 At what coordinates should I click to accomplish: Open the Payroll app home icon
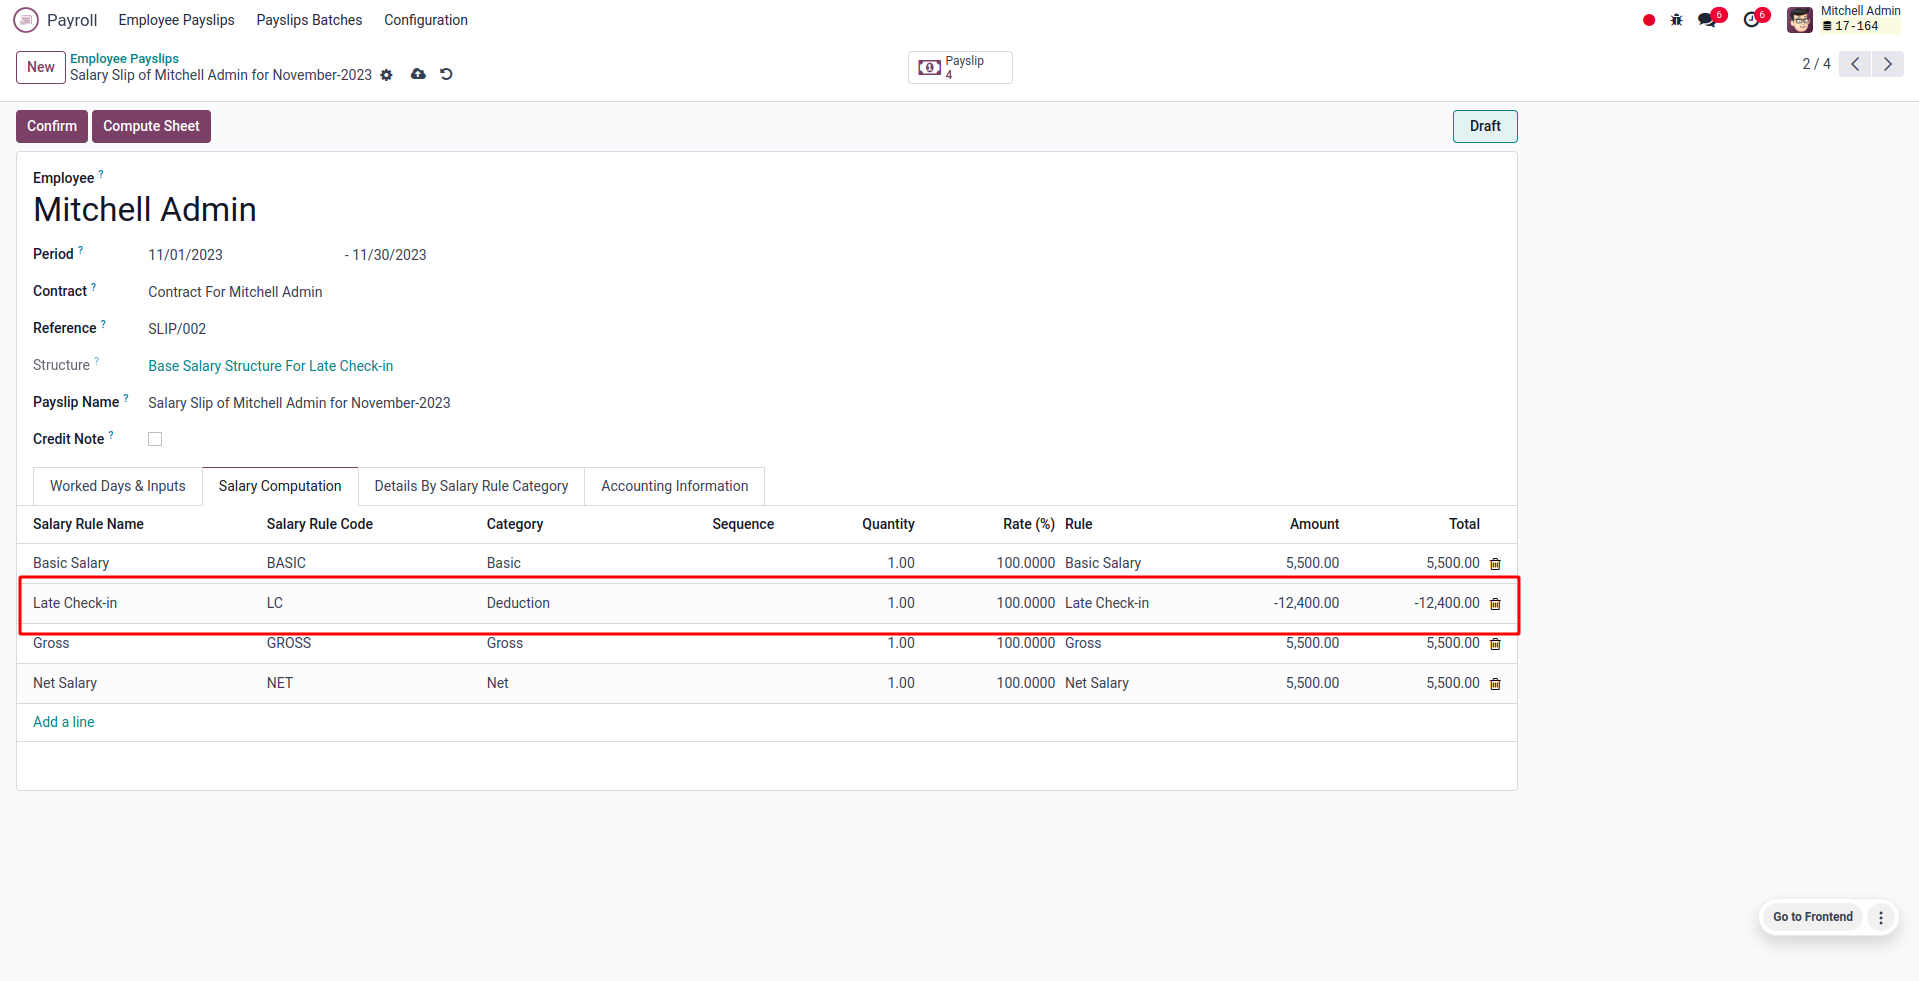click(x=26, y=20)
